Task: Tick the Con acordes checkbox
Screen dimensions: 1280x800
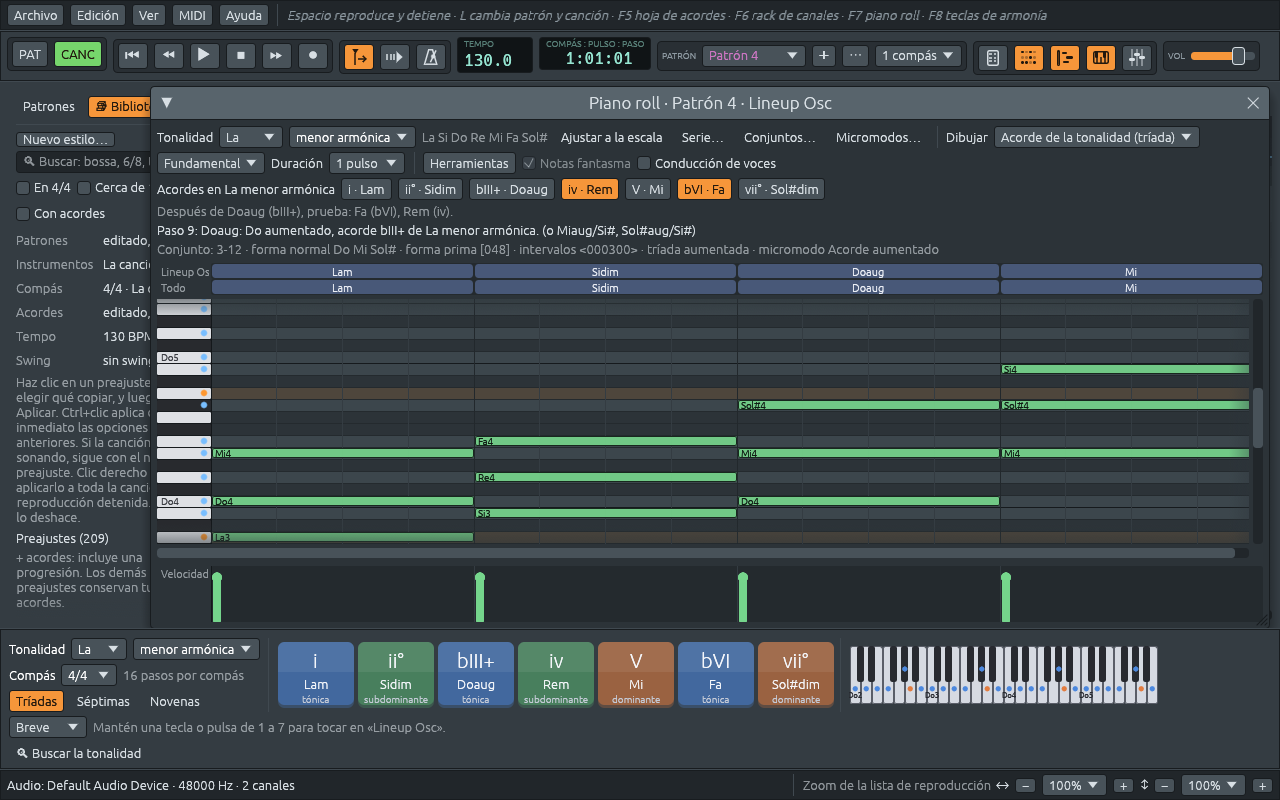Action: pos(61,213)
